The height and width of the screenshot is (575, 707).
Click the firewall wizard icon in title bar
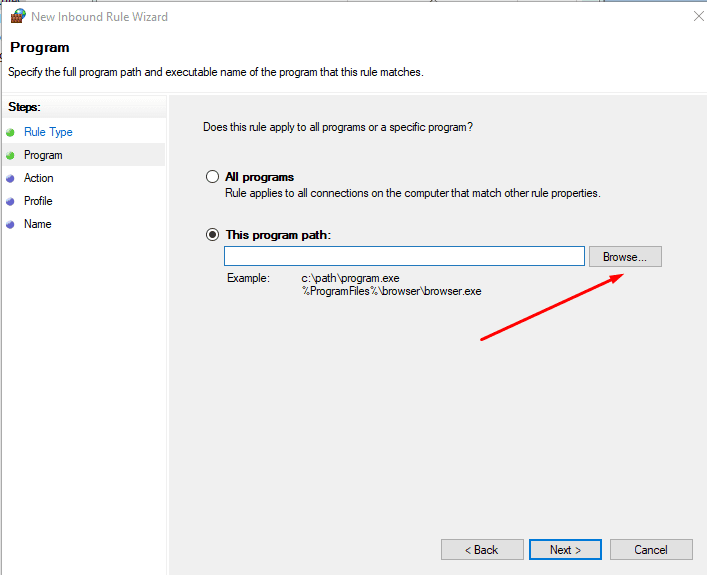pos(17,17)
